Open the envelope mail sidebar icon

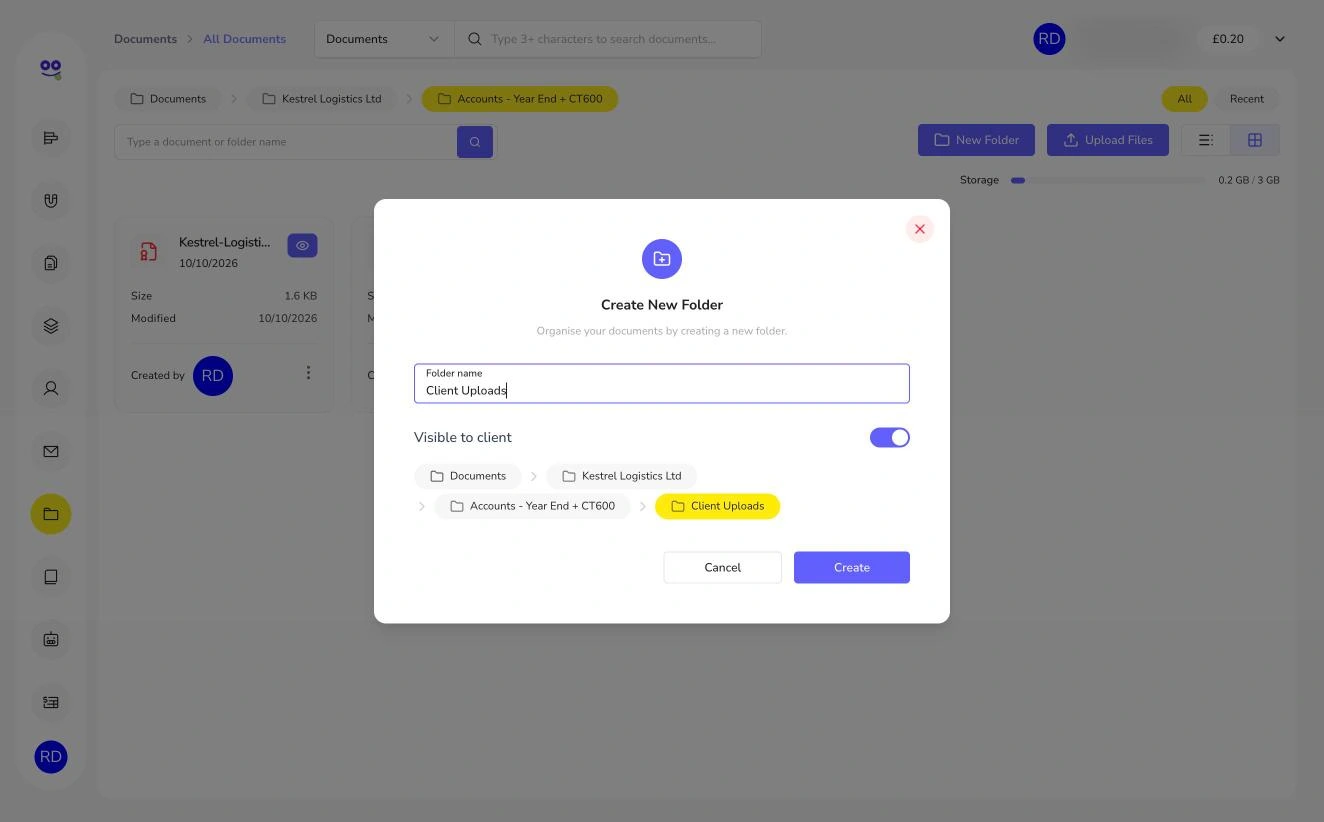(51, 451)
